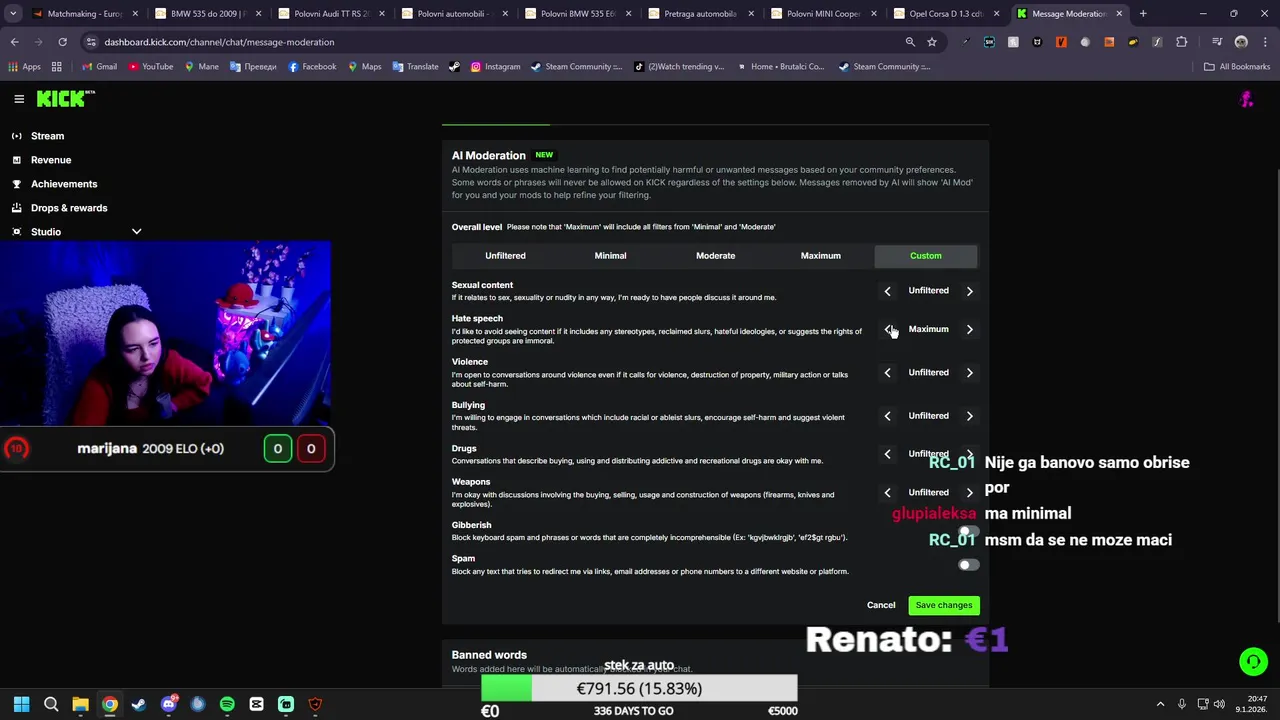
Task: Go back in browser history
Action: pos(15,42)
